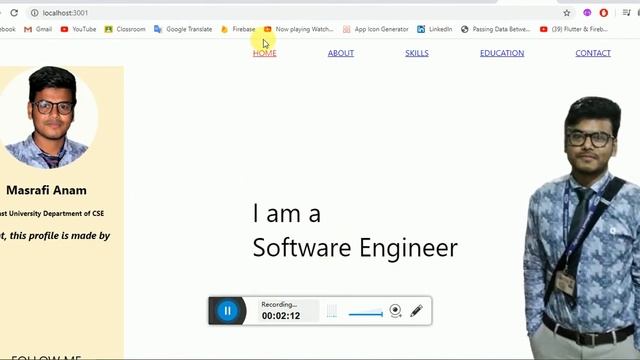Reload the page with the refresh icon
The height and width of the screenshot is (360, 640).
click(x=14, y=13)
